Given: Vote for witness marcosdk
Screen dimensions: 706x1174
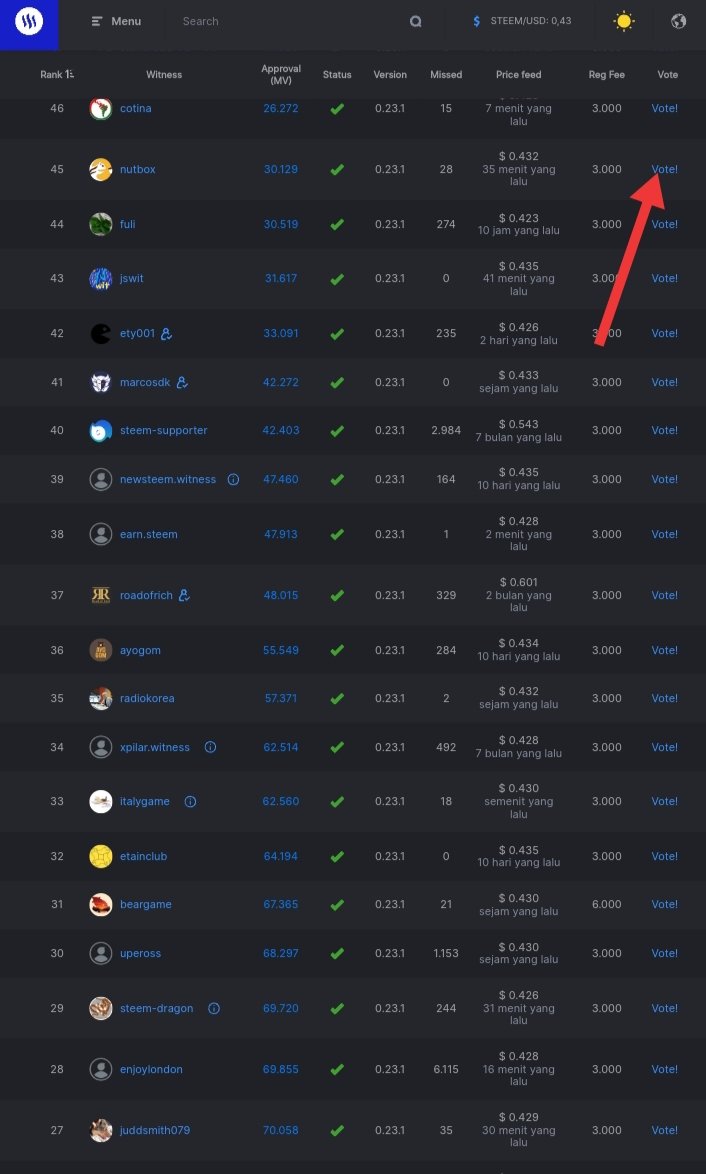Looking at the screenshot, I should (664, 382).
